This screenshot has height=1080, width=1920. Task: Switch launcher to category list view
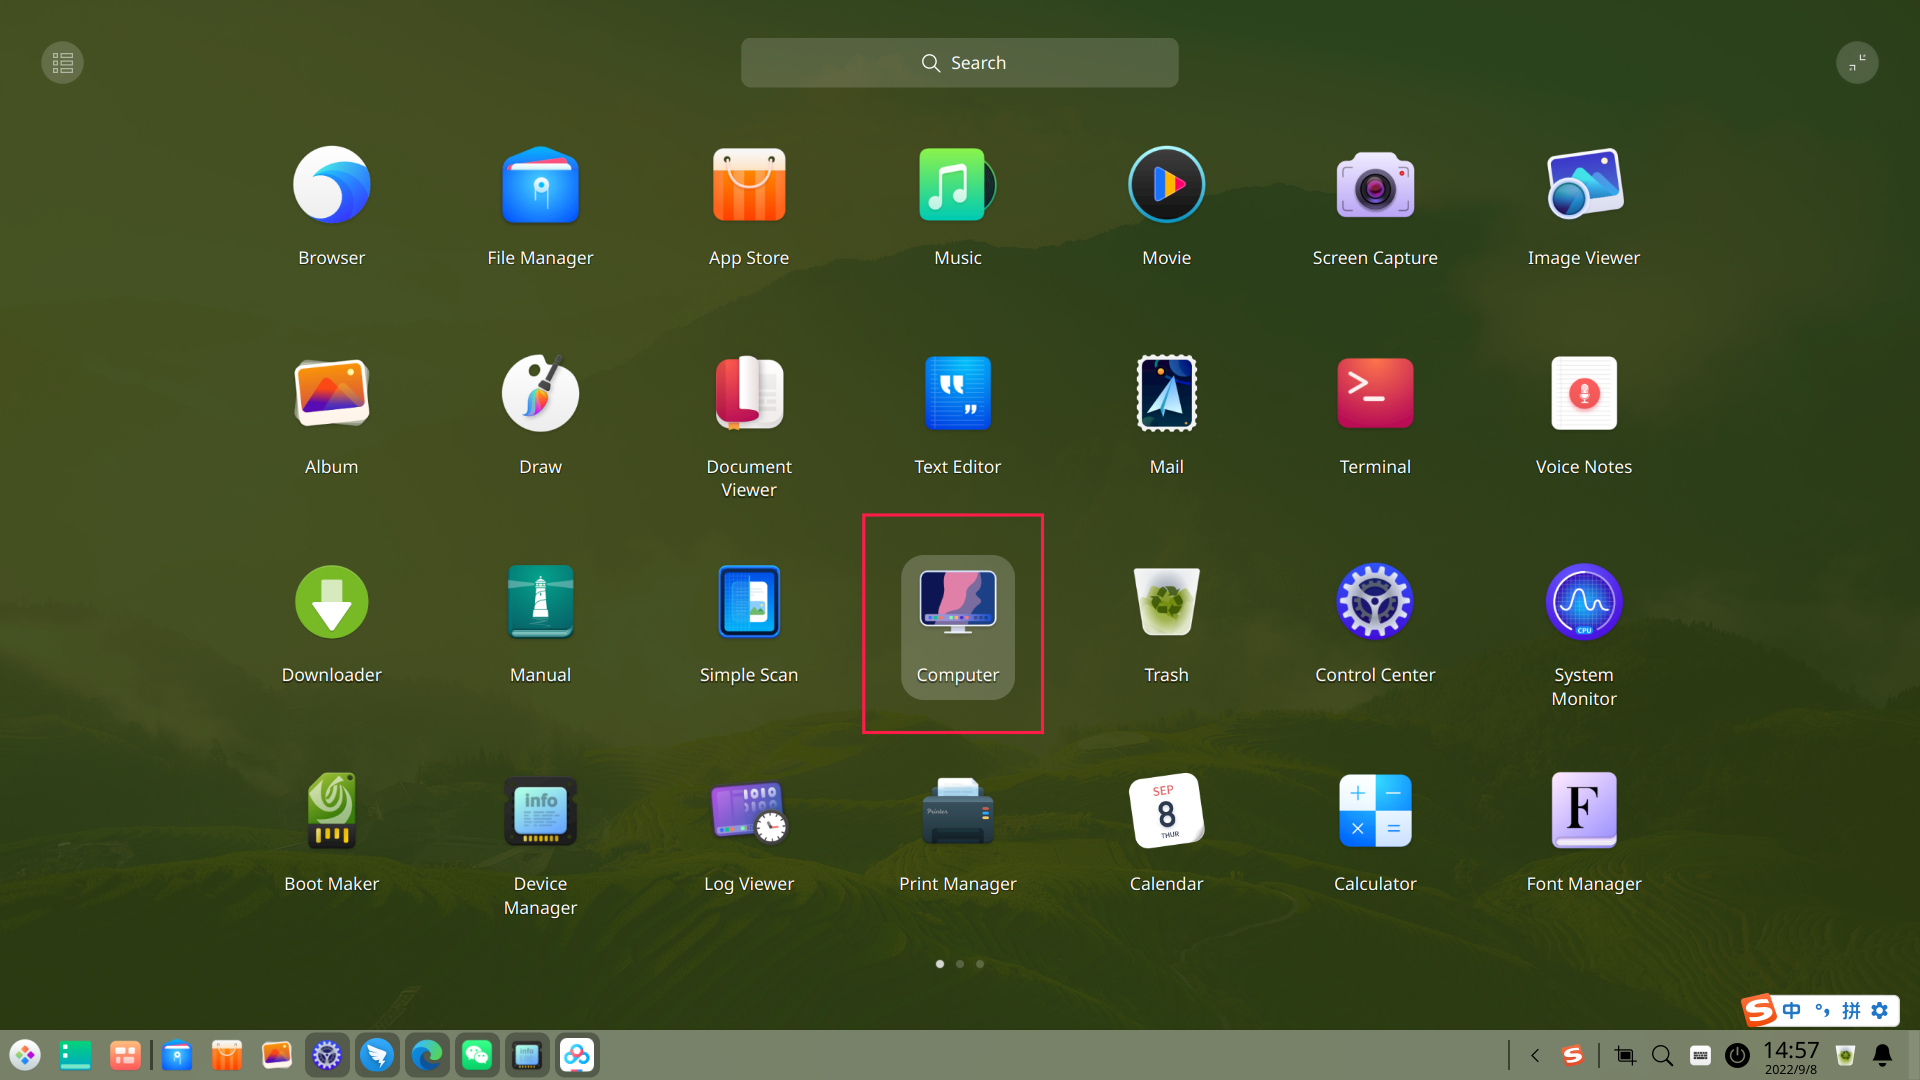(62, 62)
